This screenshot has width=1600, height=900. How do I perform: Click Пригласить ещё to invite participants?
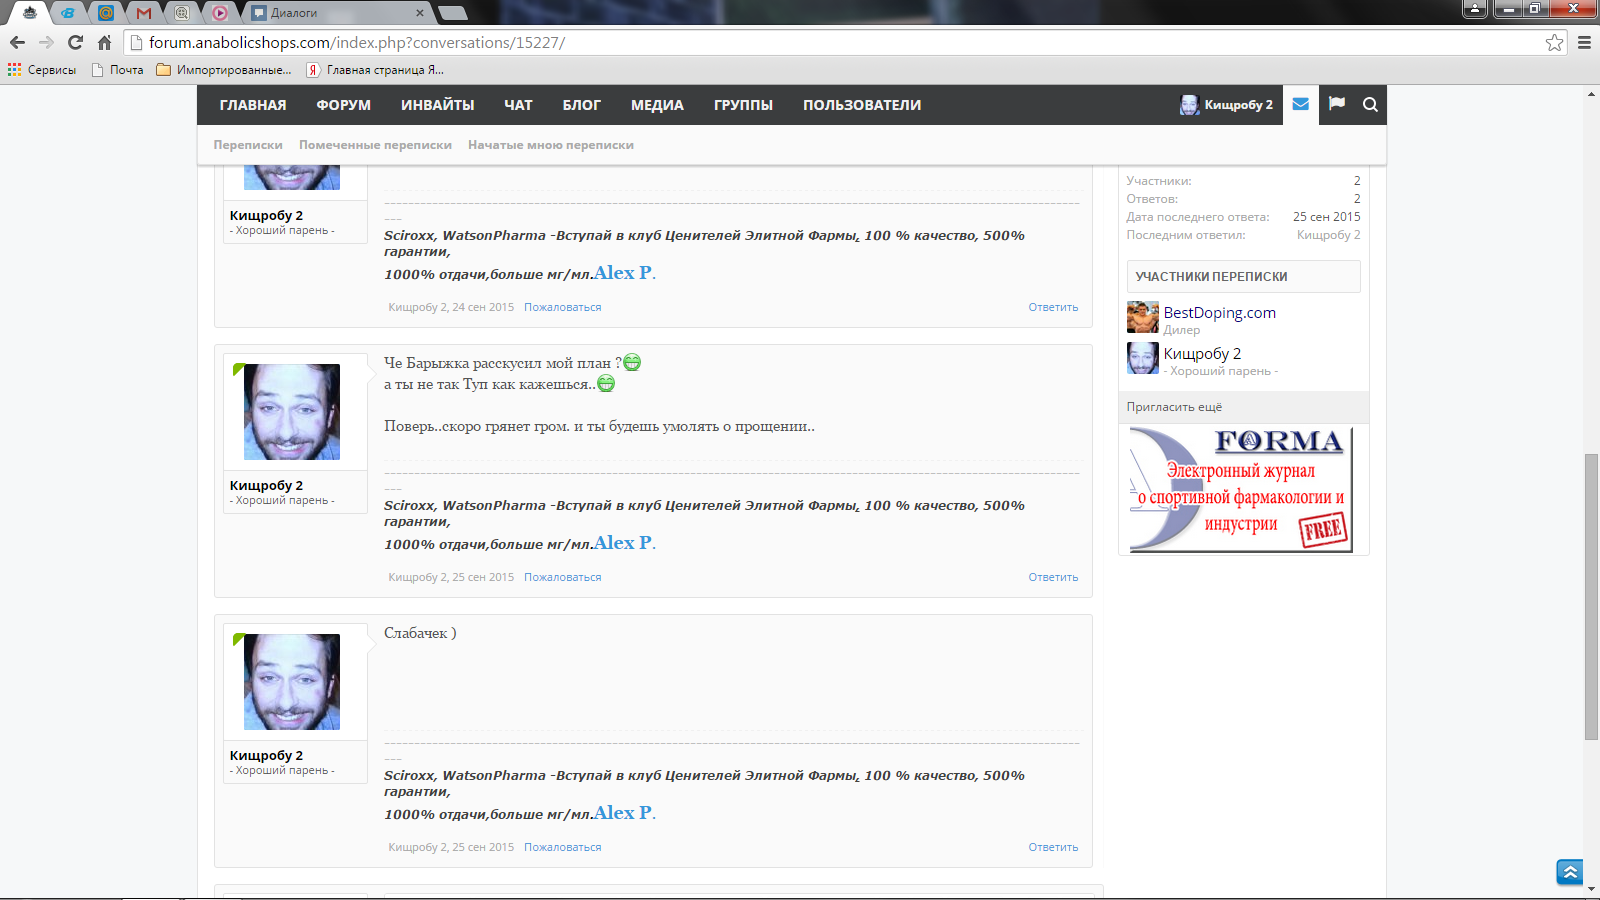click(x=1174, y=407)
